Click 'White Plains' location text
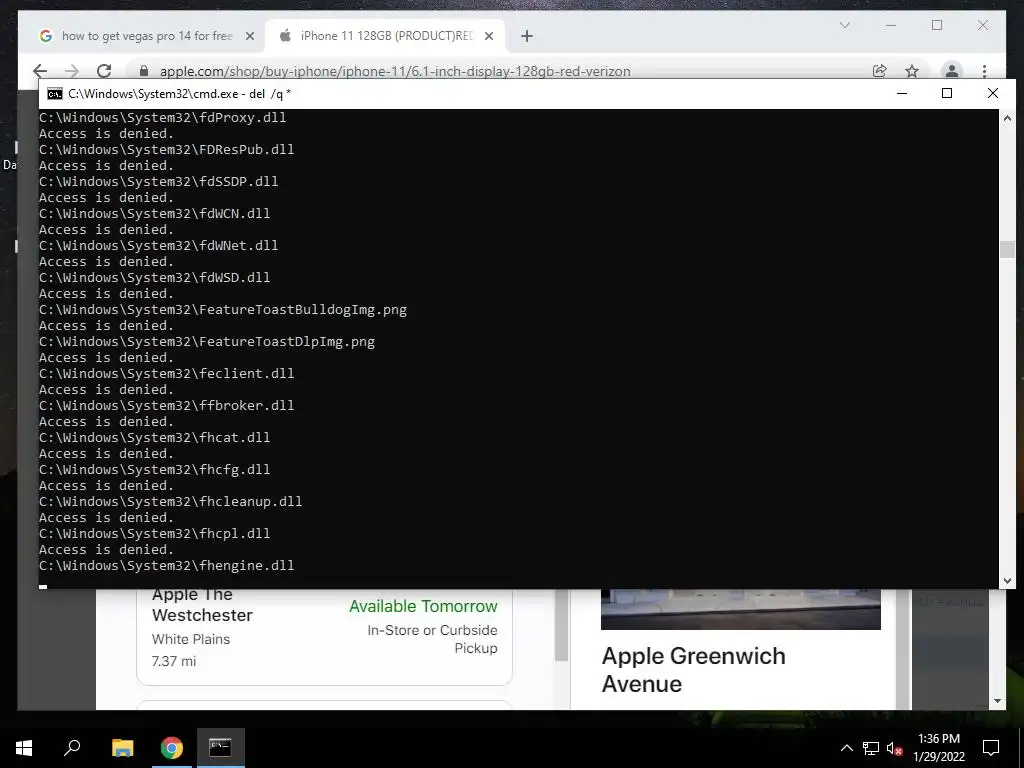The width and height of the screenshot is (1024, 768). coord(191,639)
